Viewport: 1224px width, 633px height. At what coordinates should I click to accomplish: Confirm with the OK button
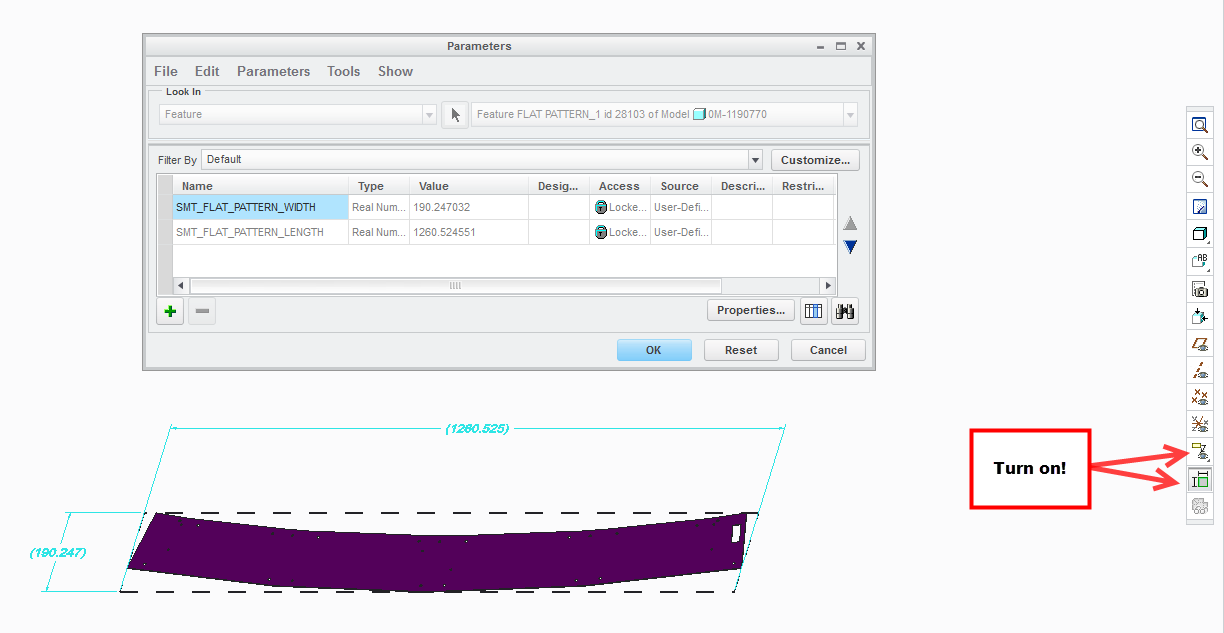tap(654, 350)
